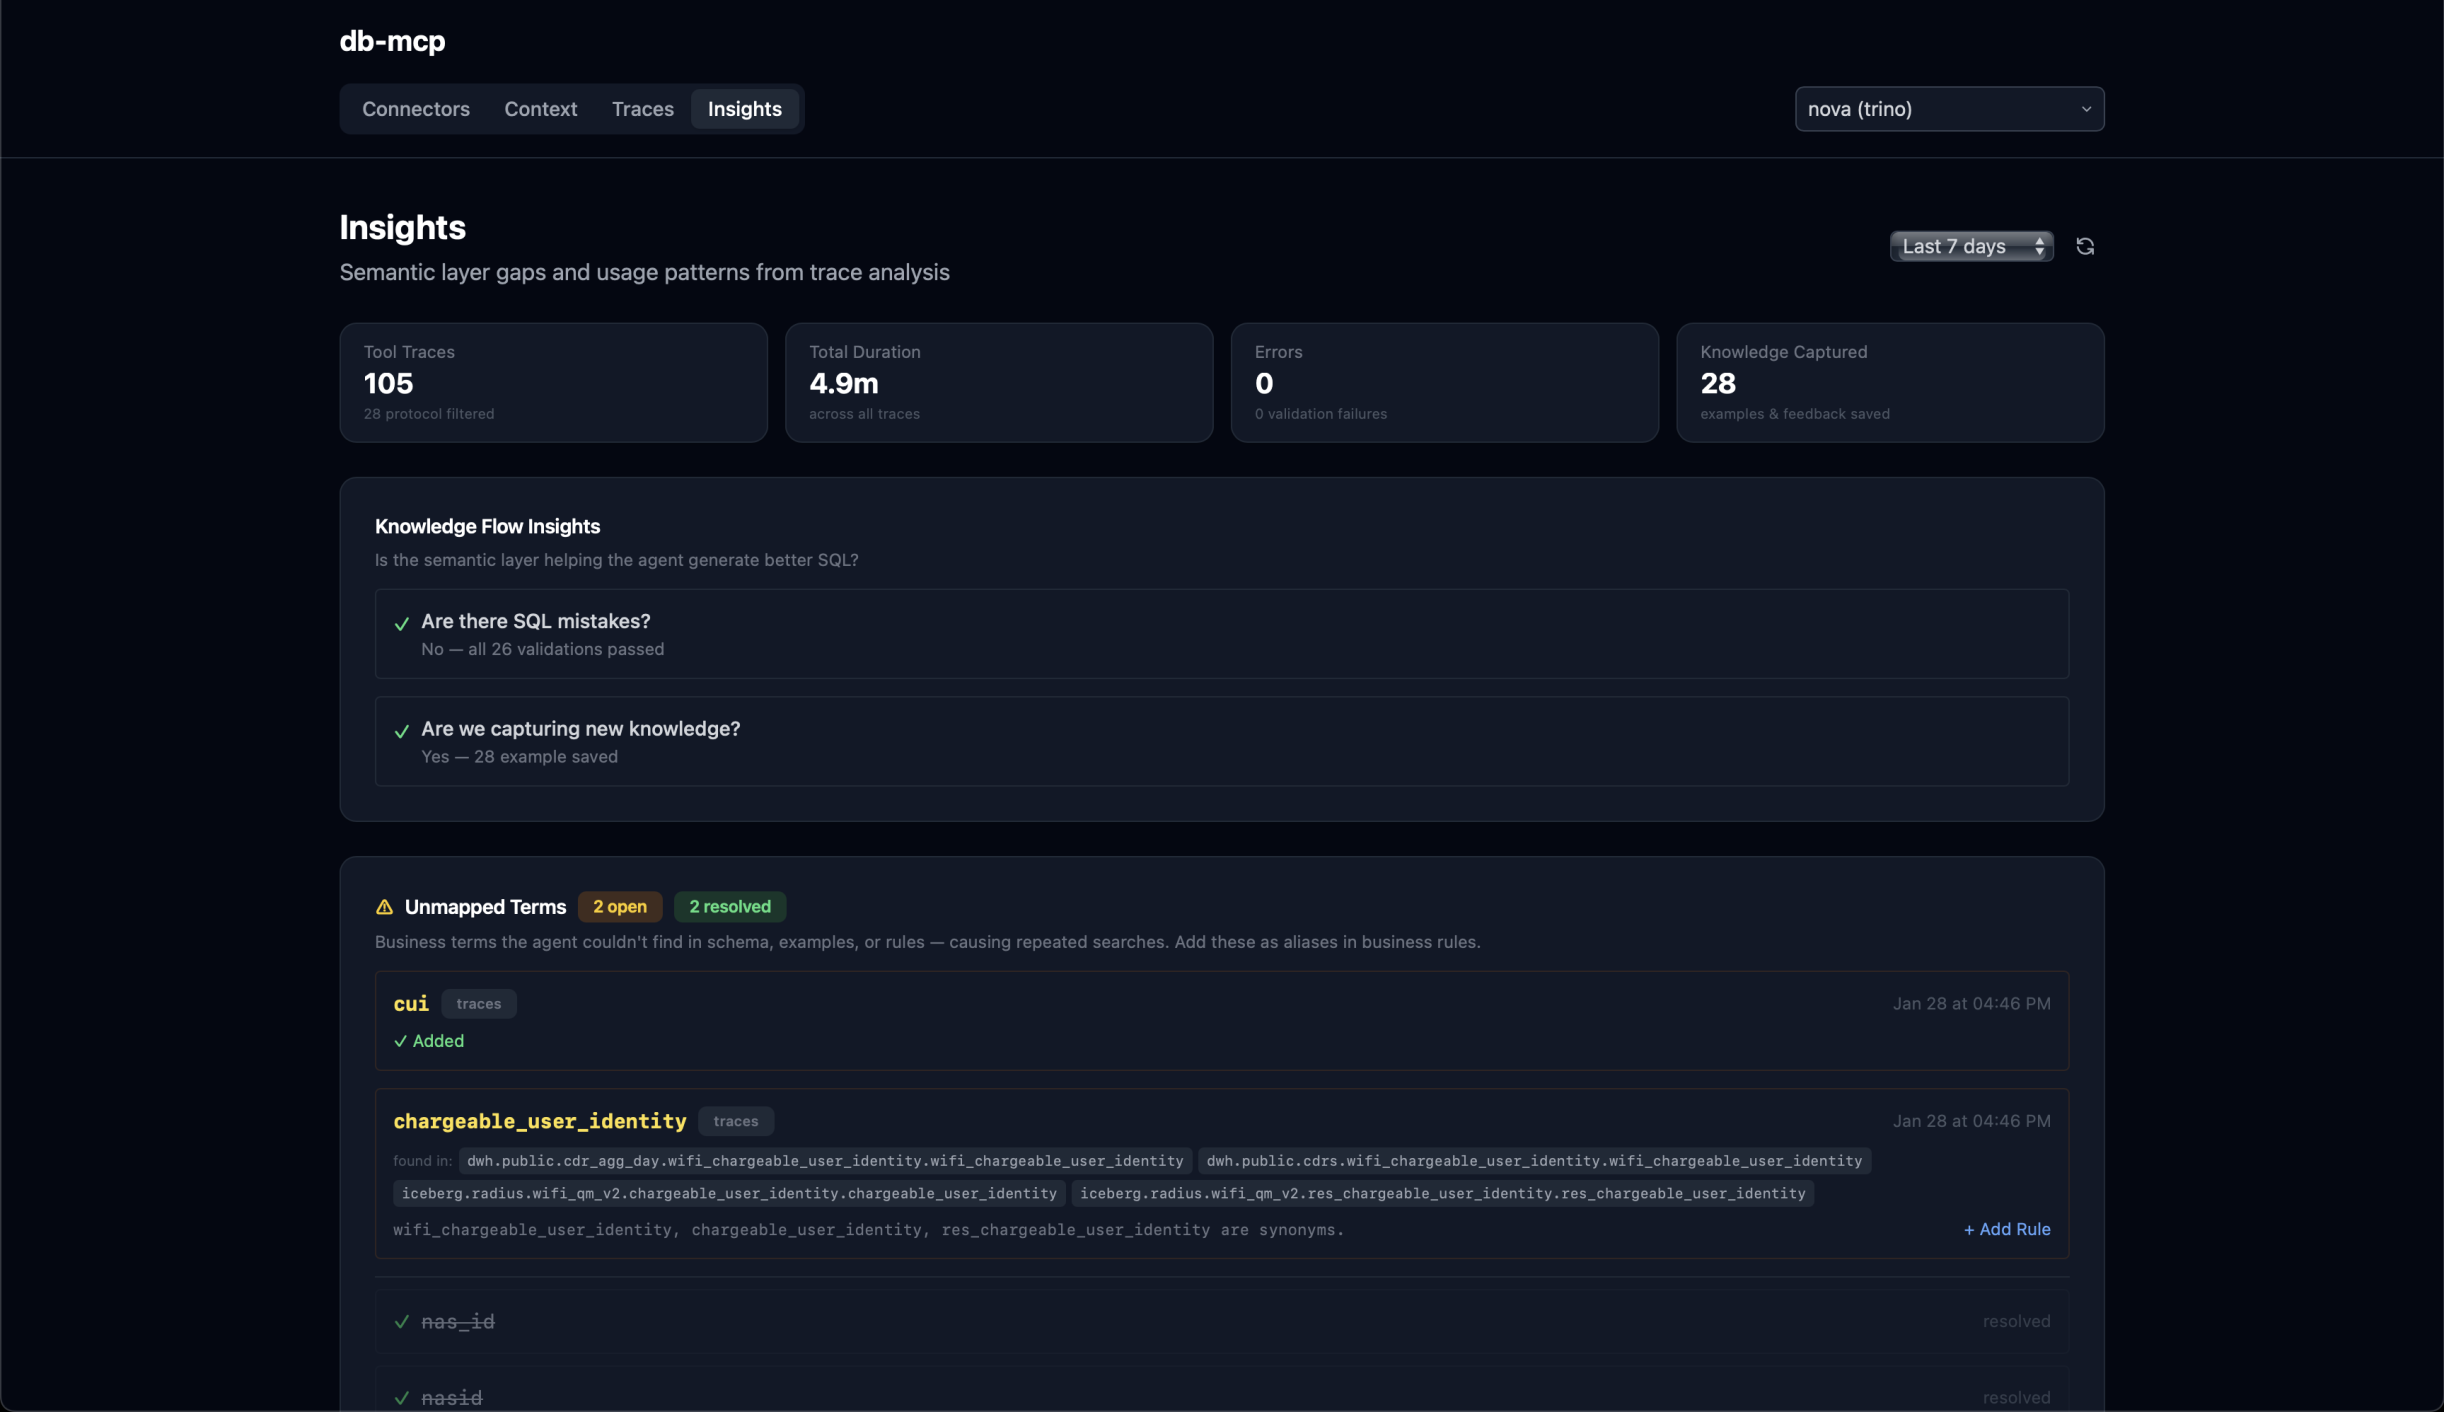Viewport: 2444px width, 1412px height.
Task: Click the refresh icon next to Last 7 days
Action: [2086, 245]
